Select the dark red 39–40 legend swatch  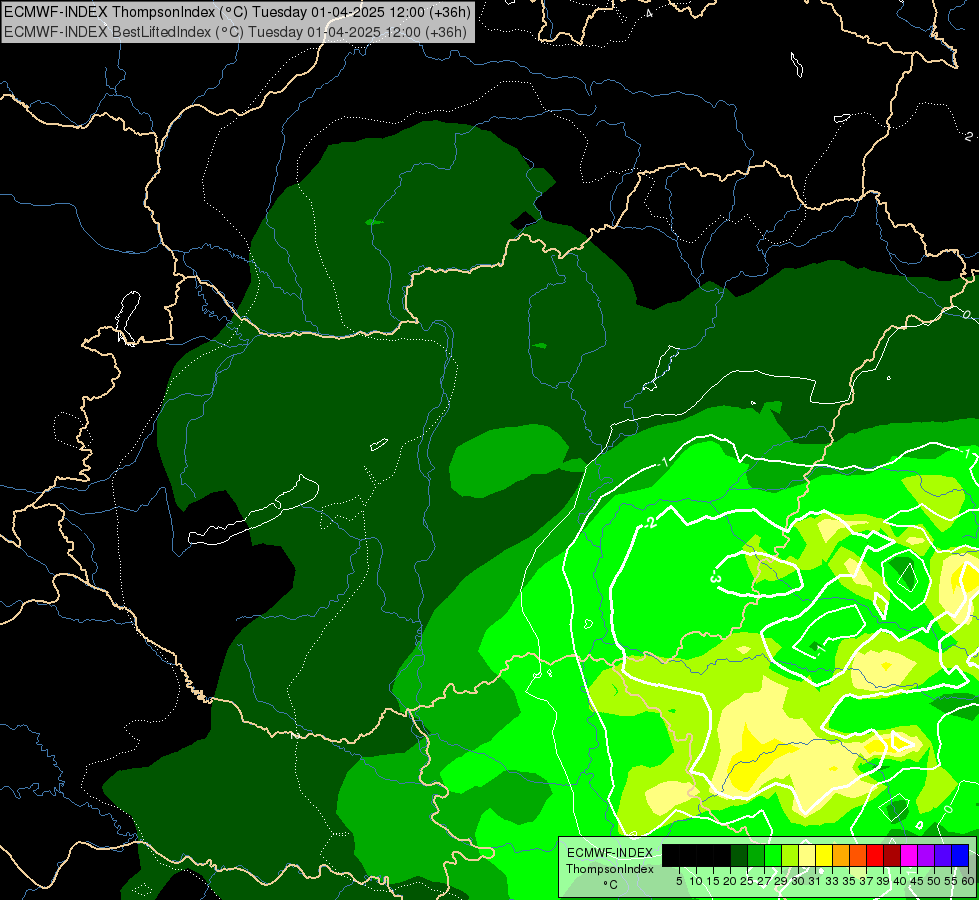tap(892, 855)
